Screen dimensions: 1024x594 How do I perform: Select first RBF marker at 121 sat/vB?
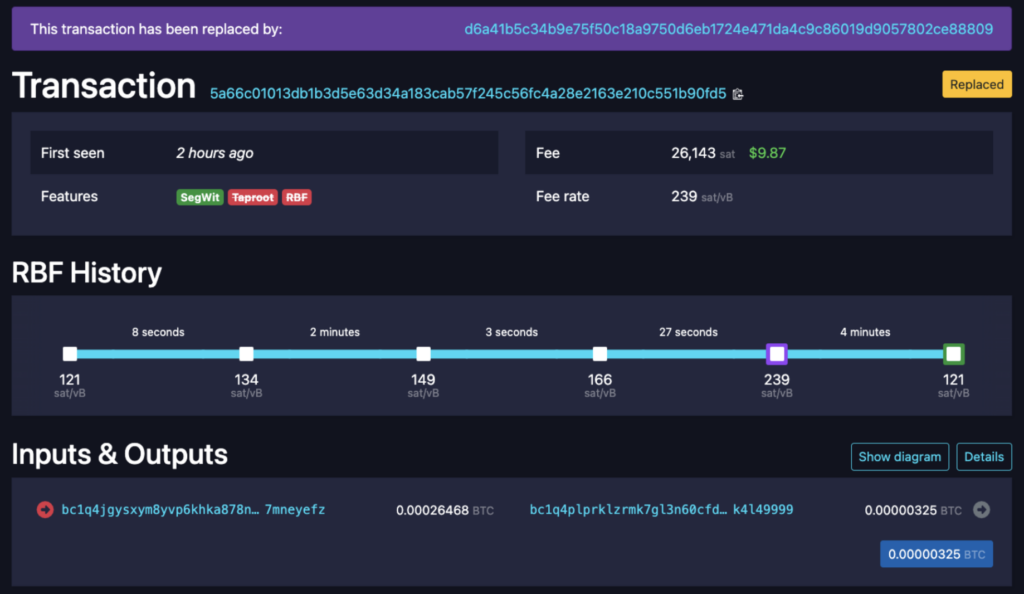tap(70, 354)
